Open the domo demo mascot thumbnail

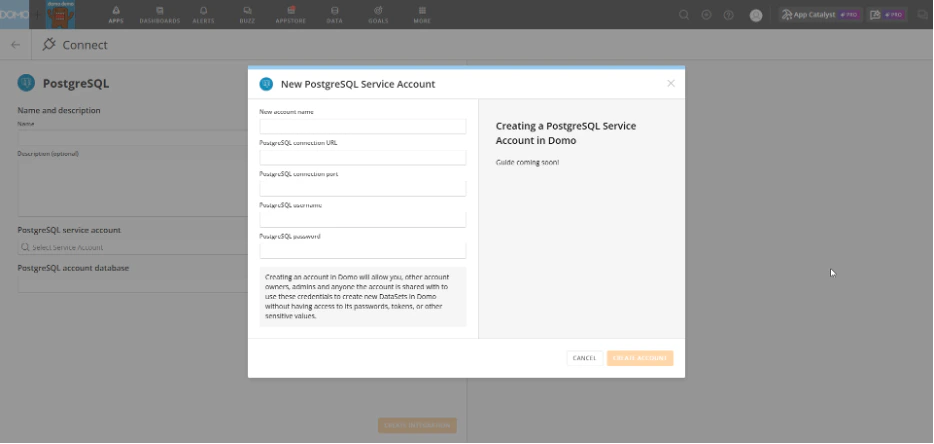click(x=61, y=14)
